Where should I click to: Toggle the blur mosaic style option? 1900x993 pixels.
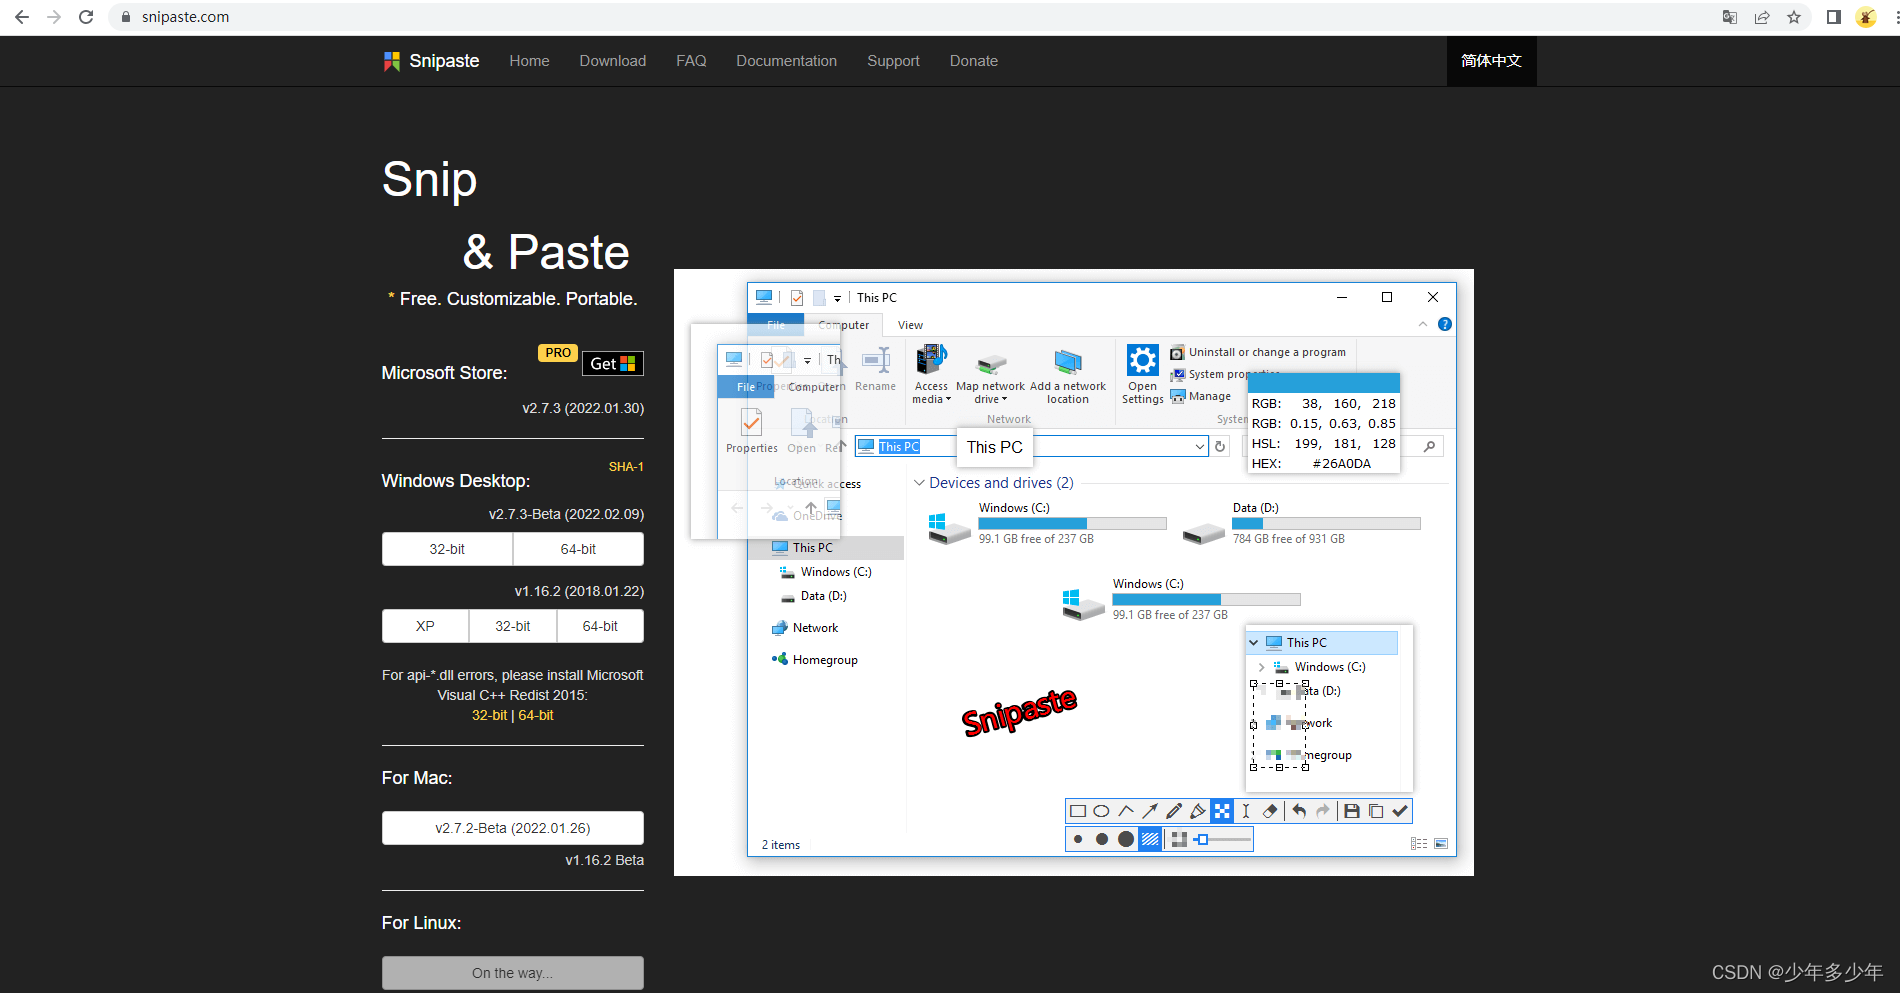pos(1179,839)
